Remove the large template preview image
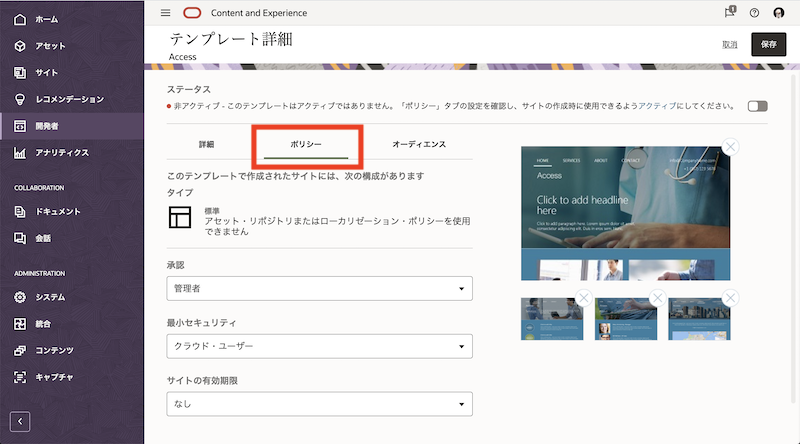Image resolution: width=800 pixels, height=444 pixels. 730,148
